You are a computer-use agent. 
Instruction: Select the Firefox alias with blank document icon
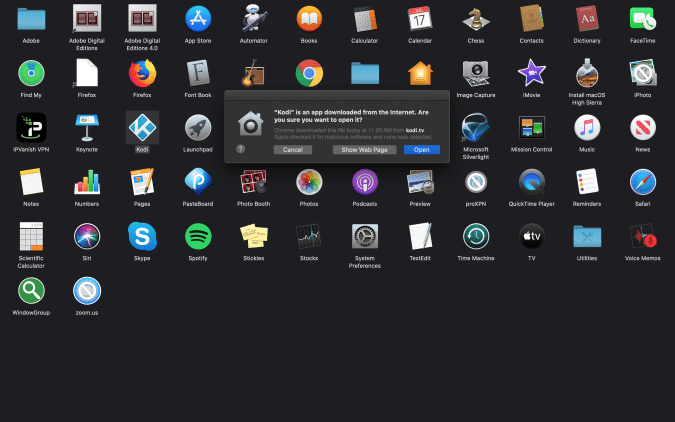87,73
